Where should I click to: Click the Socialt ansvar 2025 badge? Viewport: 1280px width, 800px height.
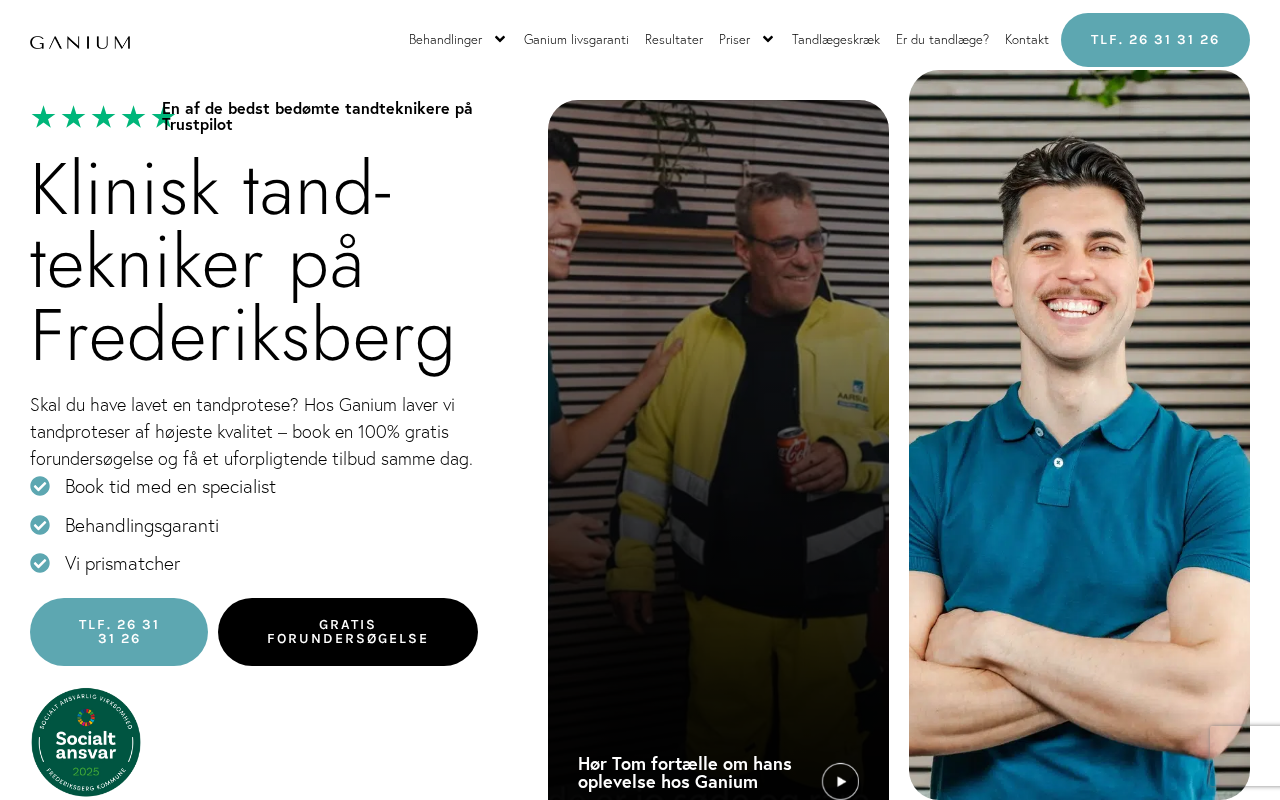click(x=86, y=742)
